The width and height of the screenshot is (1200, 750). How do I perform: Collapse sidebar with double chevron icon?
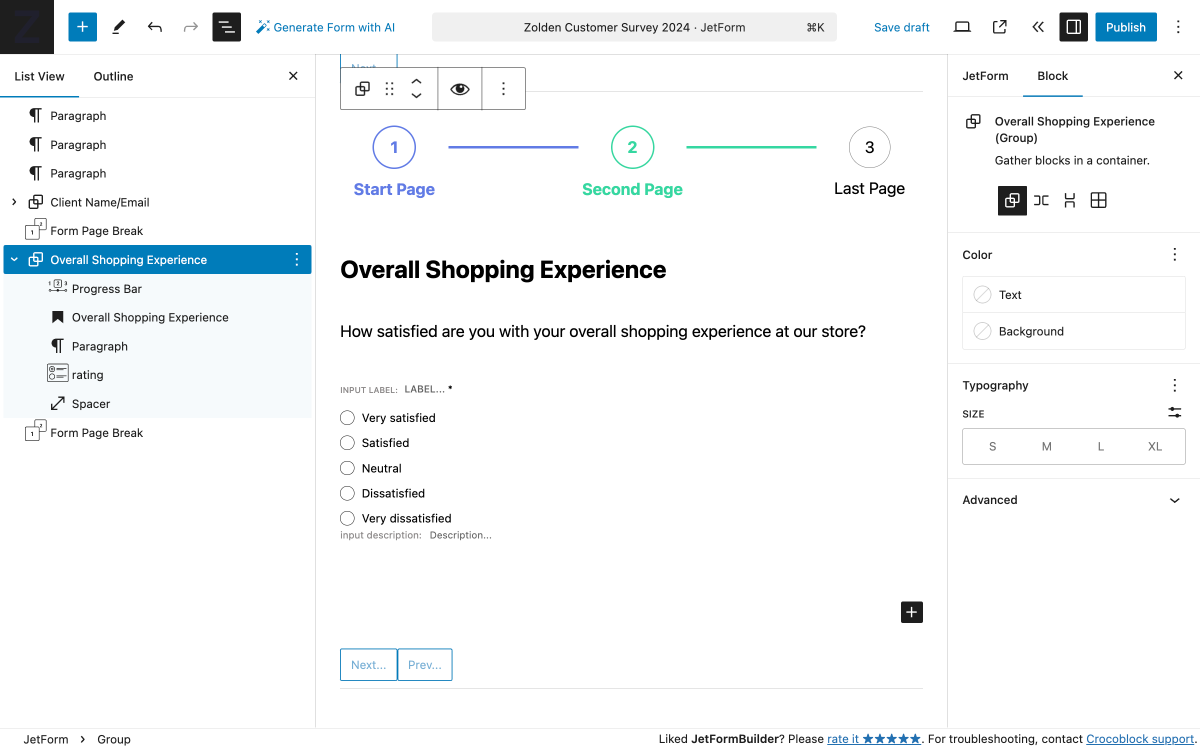click(x=1037, y=27)
